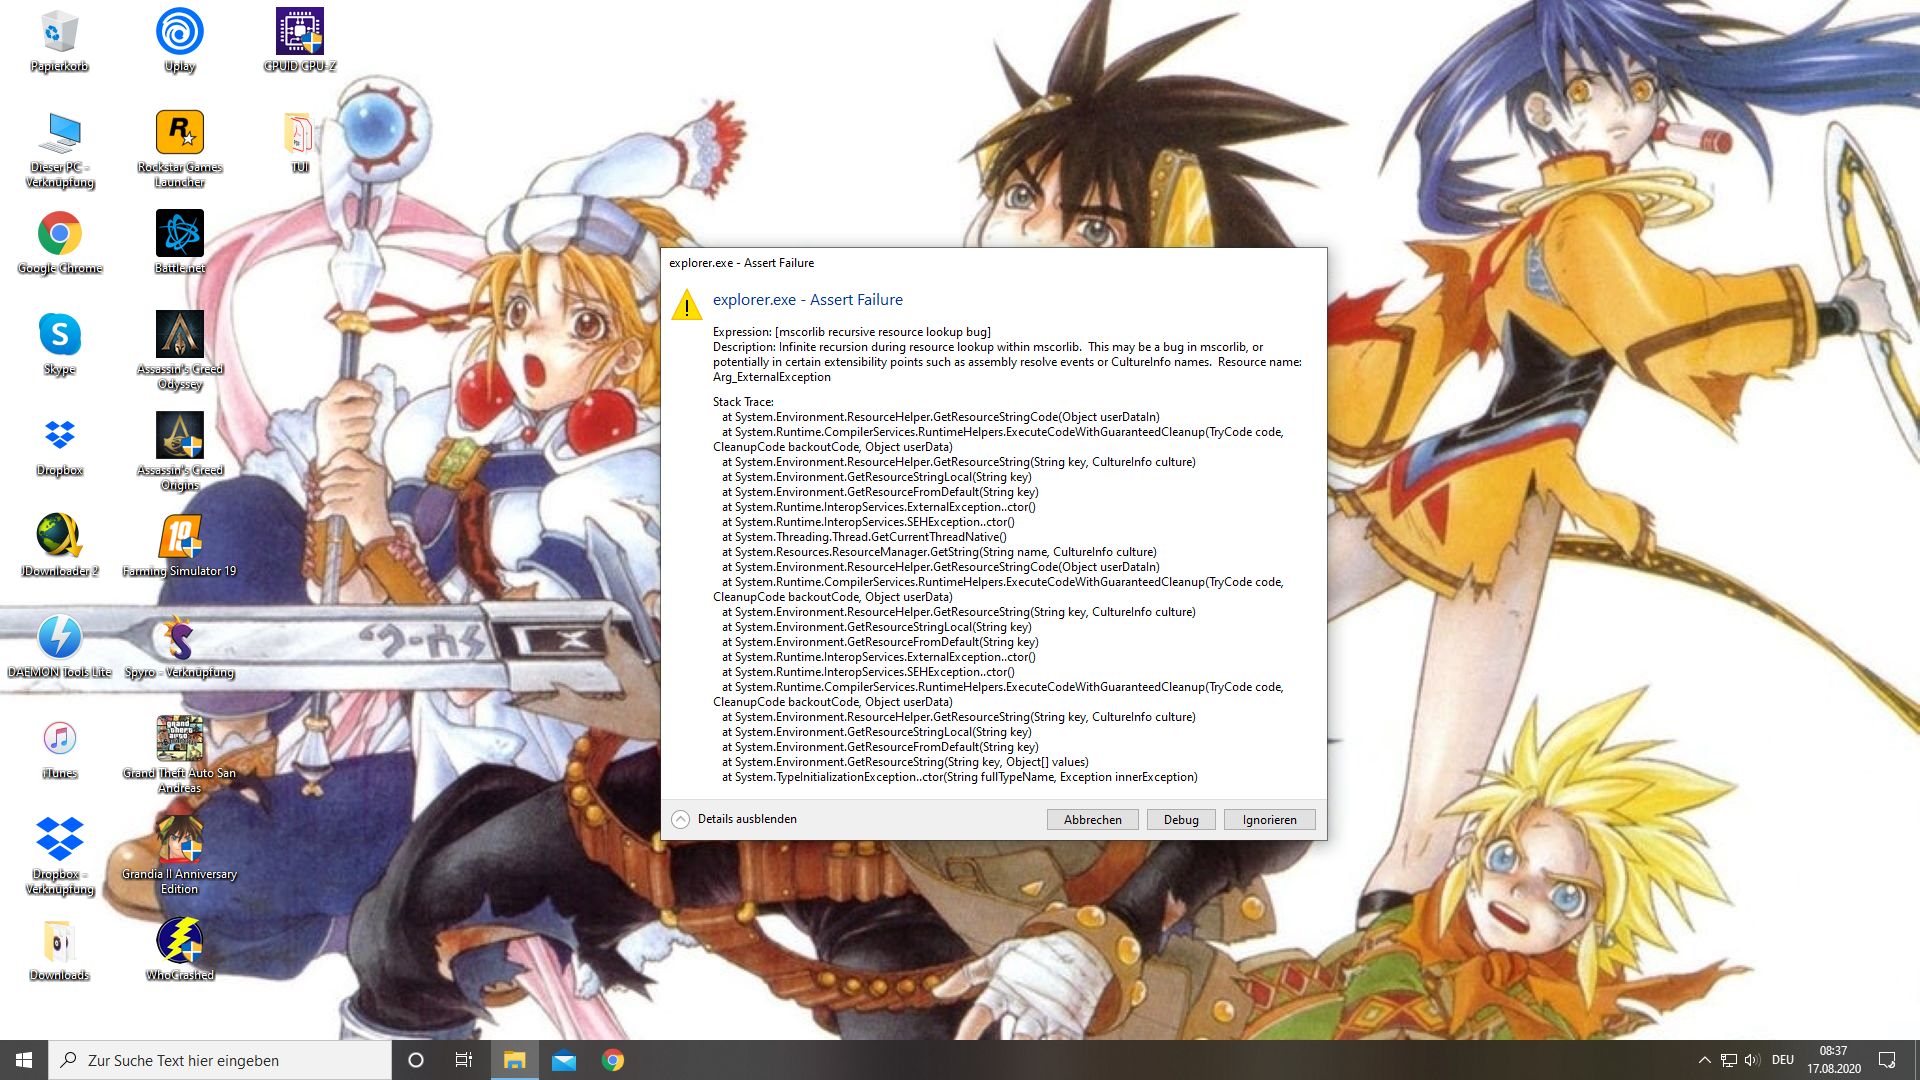
Task: Click the Rockstar Games Launcher icon
Action: tap(180, 133)
